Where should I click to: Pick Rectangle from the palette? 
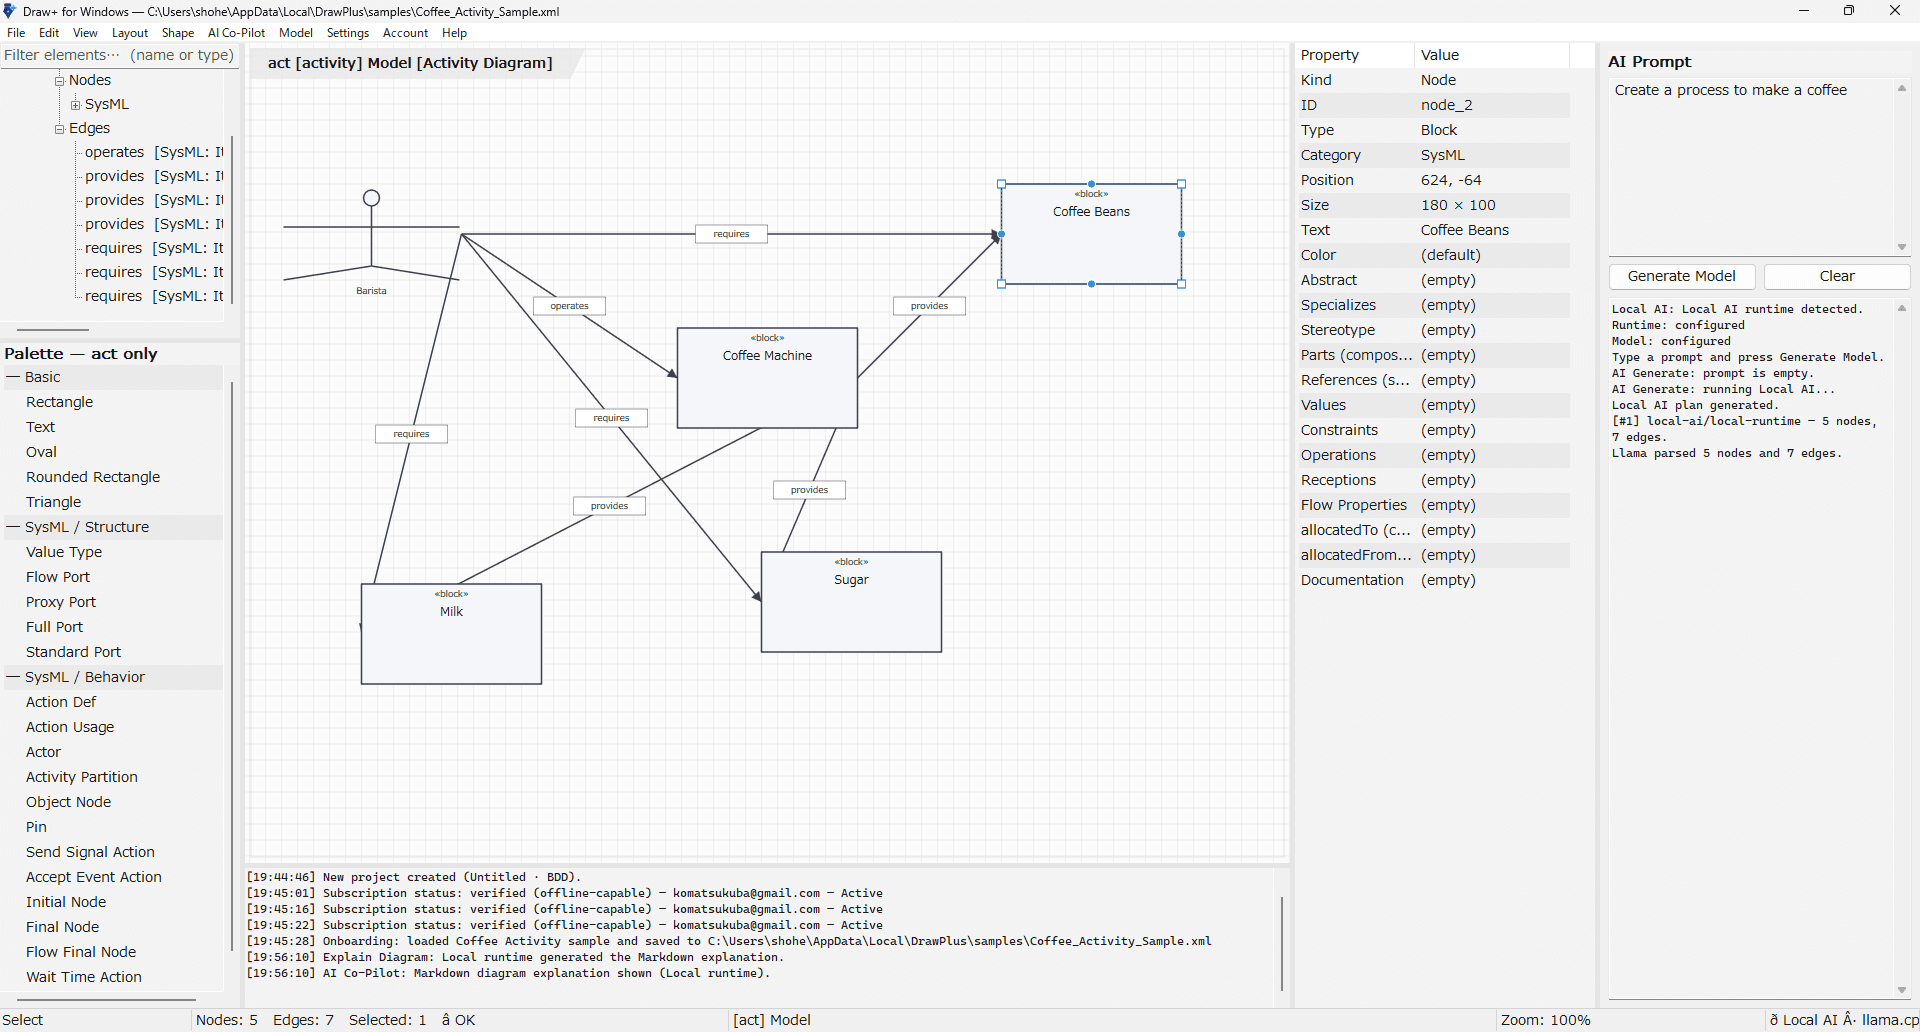60,402
